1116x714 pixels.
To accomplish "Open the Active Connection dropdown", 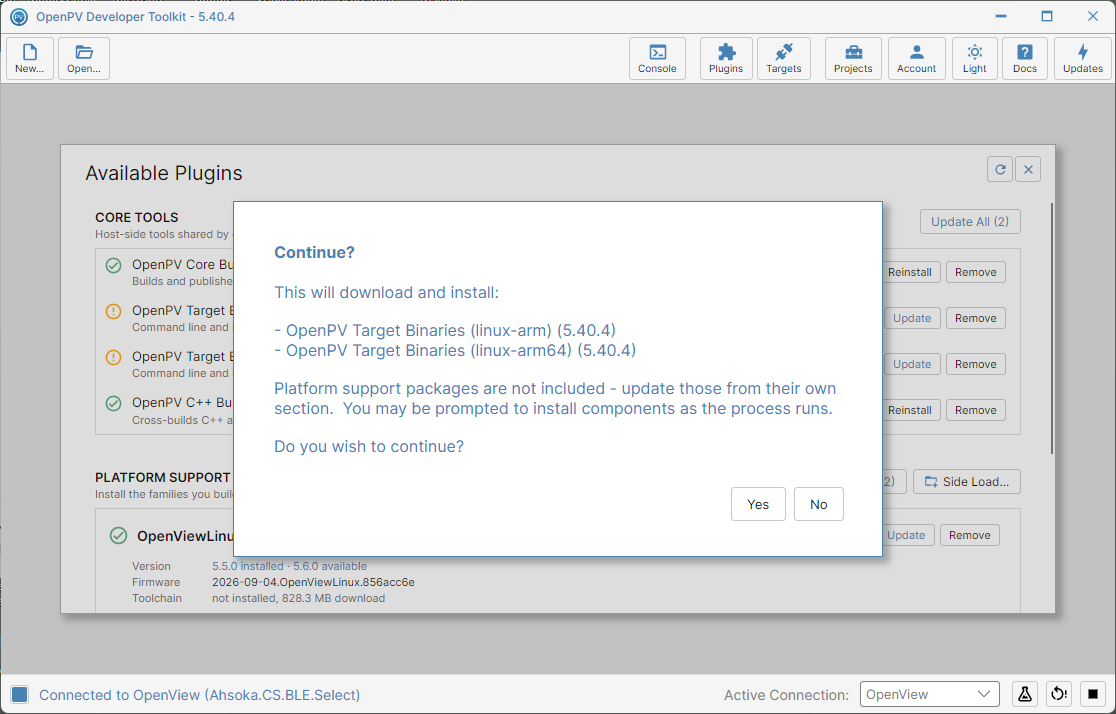I will pos(930,694).
